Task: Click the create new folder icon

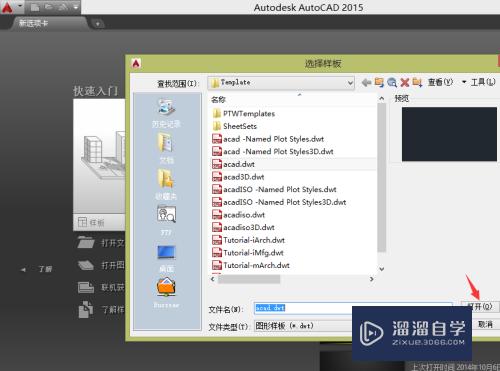Action: (417, 82)
